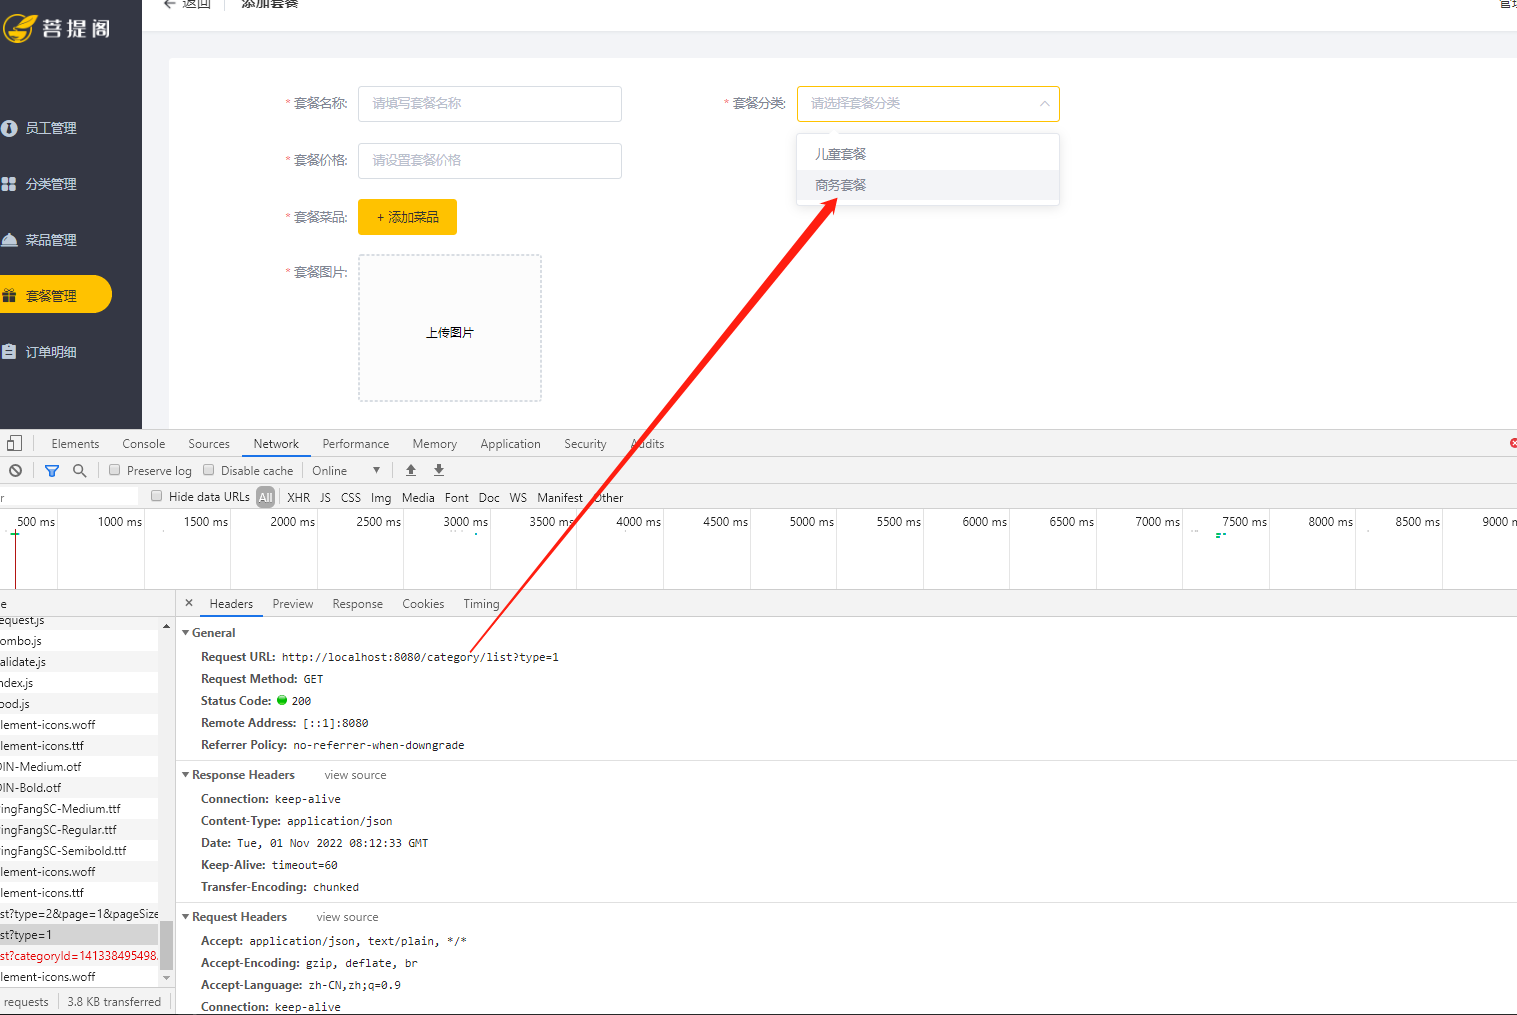Select the PingFangSC-Medium.ttf request row

pyautogui.click(x=79, y=809)
